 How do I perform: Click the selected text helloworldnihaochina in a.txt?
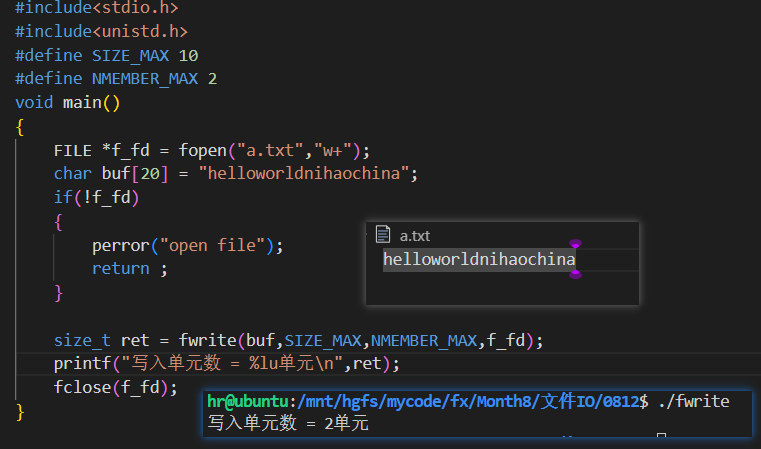(x=479, y=259)
